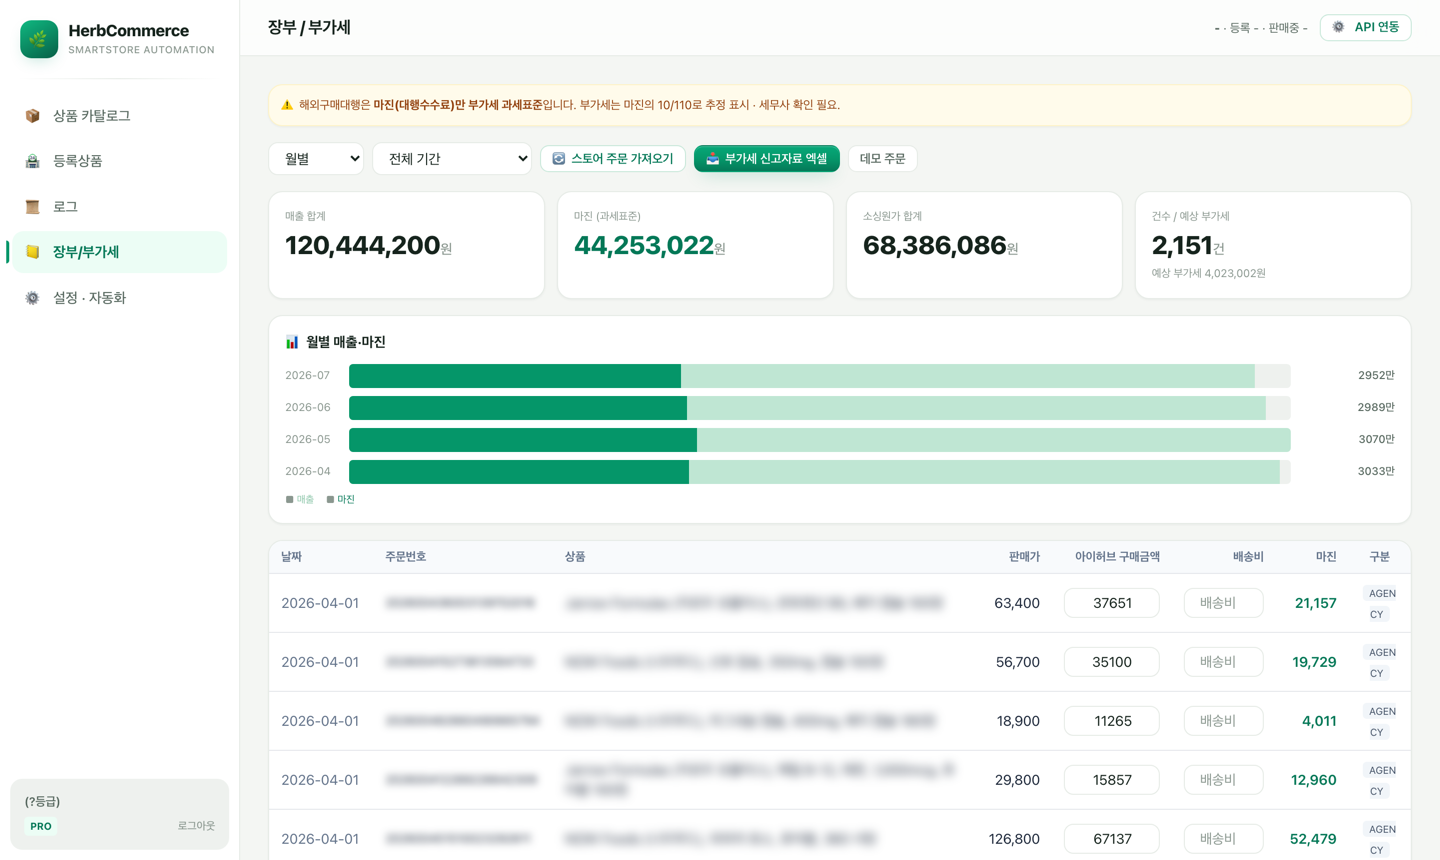Click the 주문번호 column header
Image resolution: width=1440 pixels, height=860 pixels.
[x=405, y=557]
